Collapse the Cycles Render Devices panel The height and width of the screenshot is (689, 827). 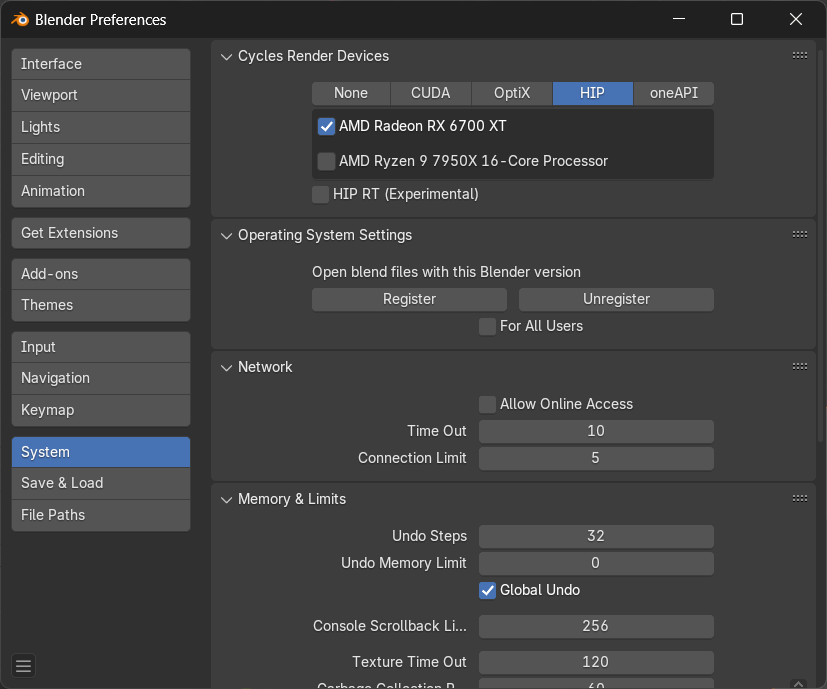click(226, 56)
